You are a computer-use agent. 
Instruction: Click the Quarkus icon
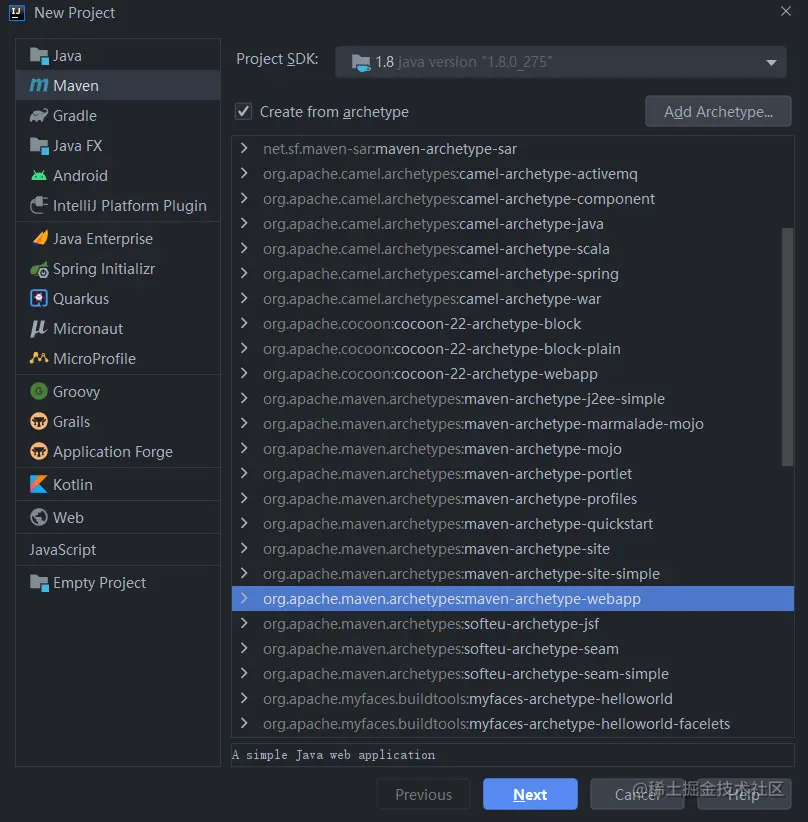pyautogui.click(x=39, y=298)
